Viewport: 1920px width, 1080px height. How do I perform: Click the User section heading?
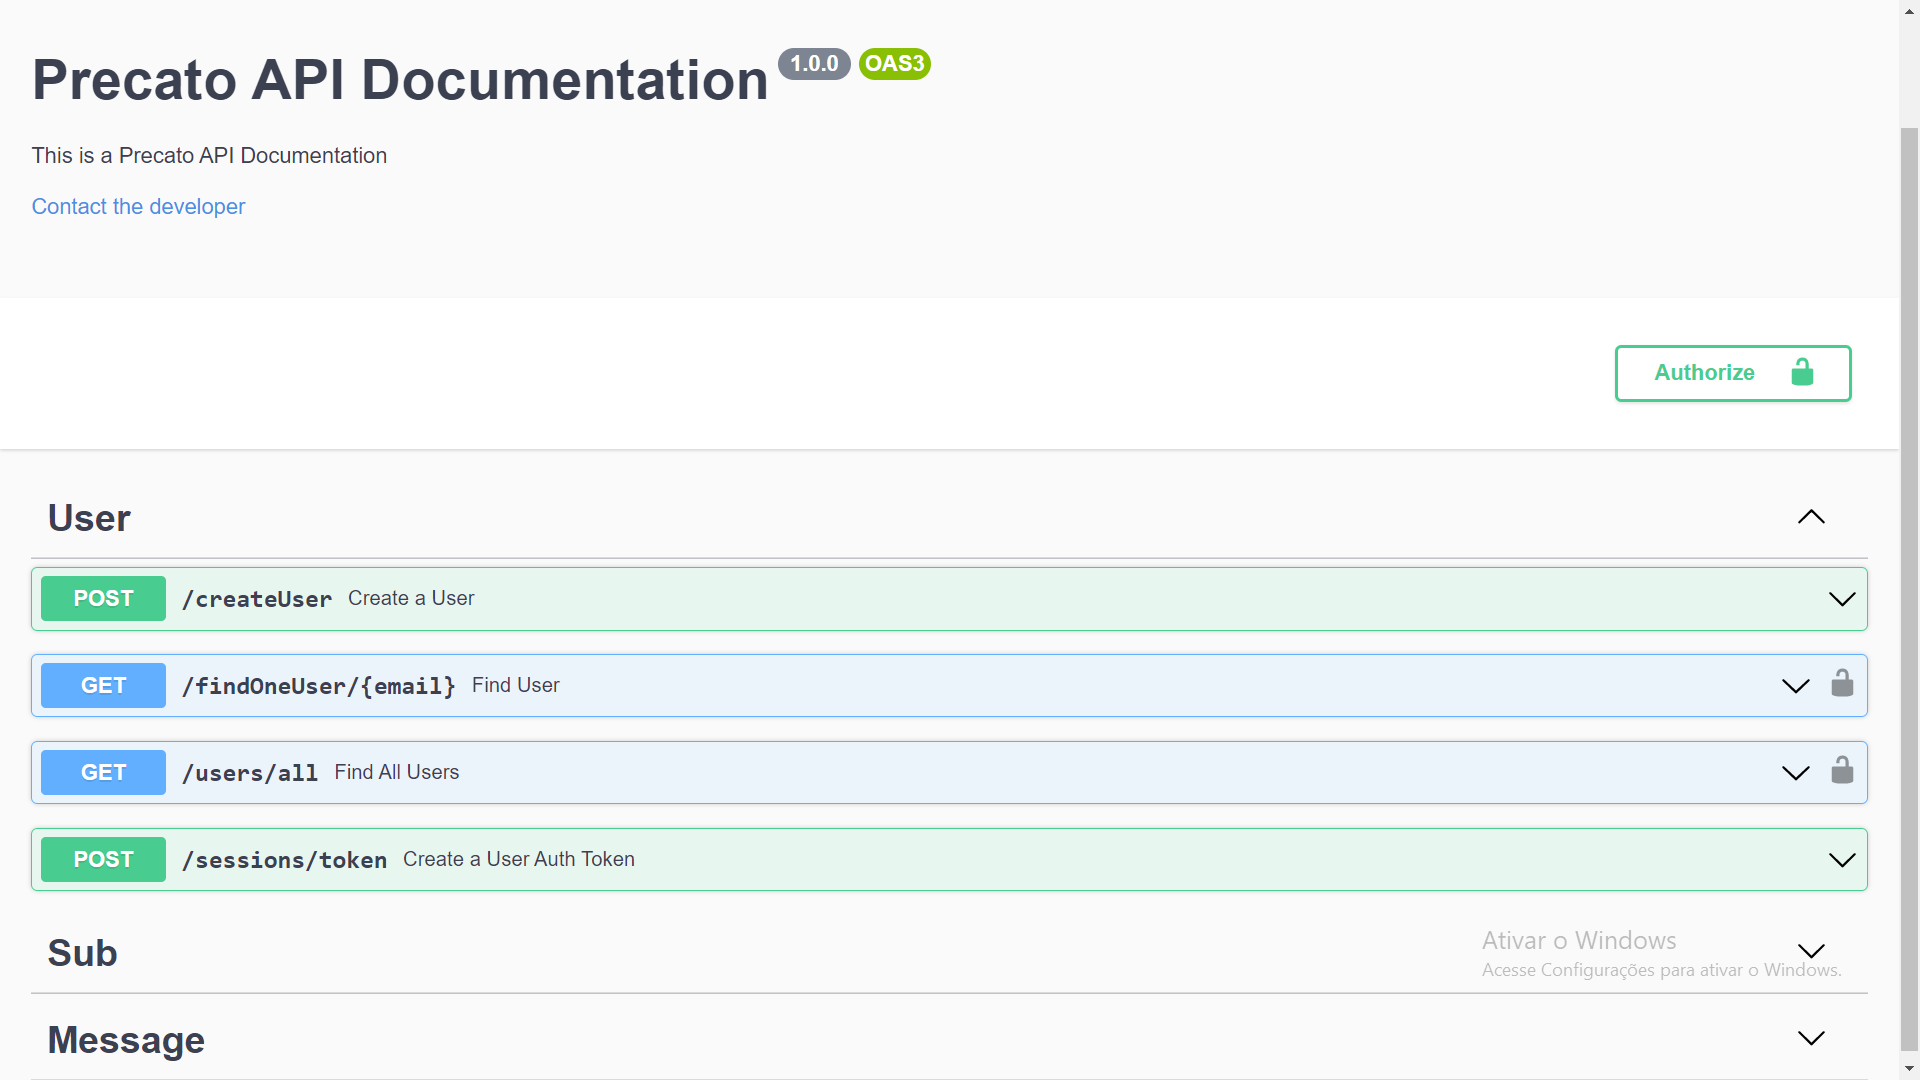tap(89, 519)
